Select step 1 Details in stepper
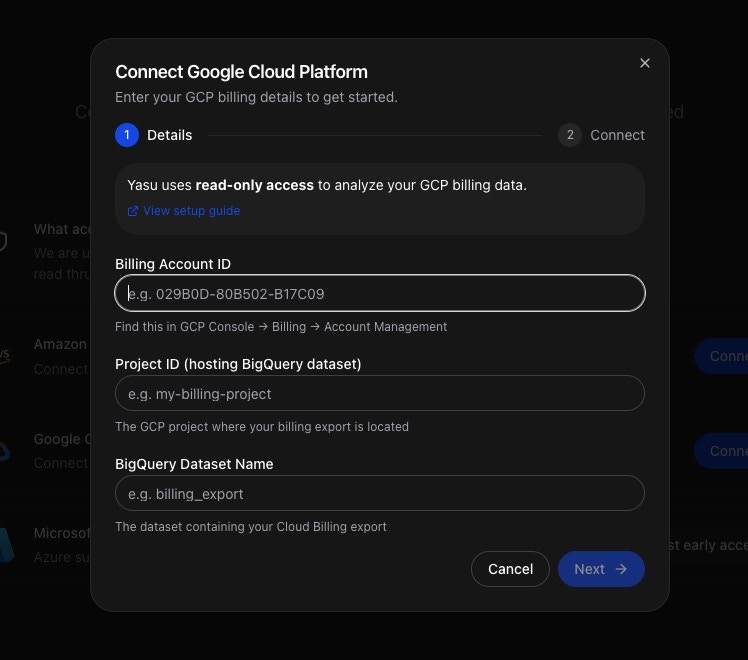748x660 pixels. tap(154, 135)
